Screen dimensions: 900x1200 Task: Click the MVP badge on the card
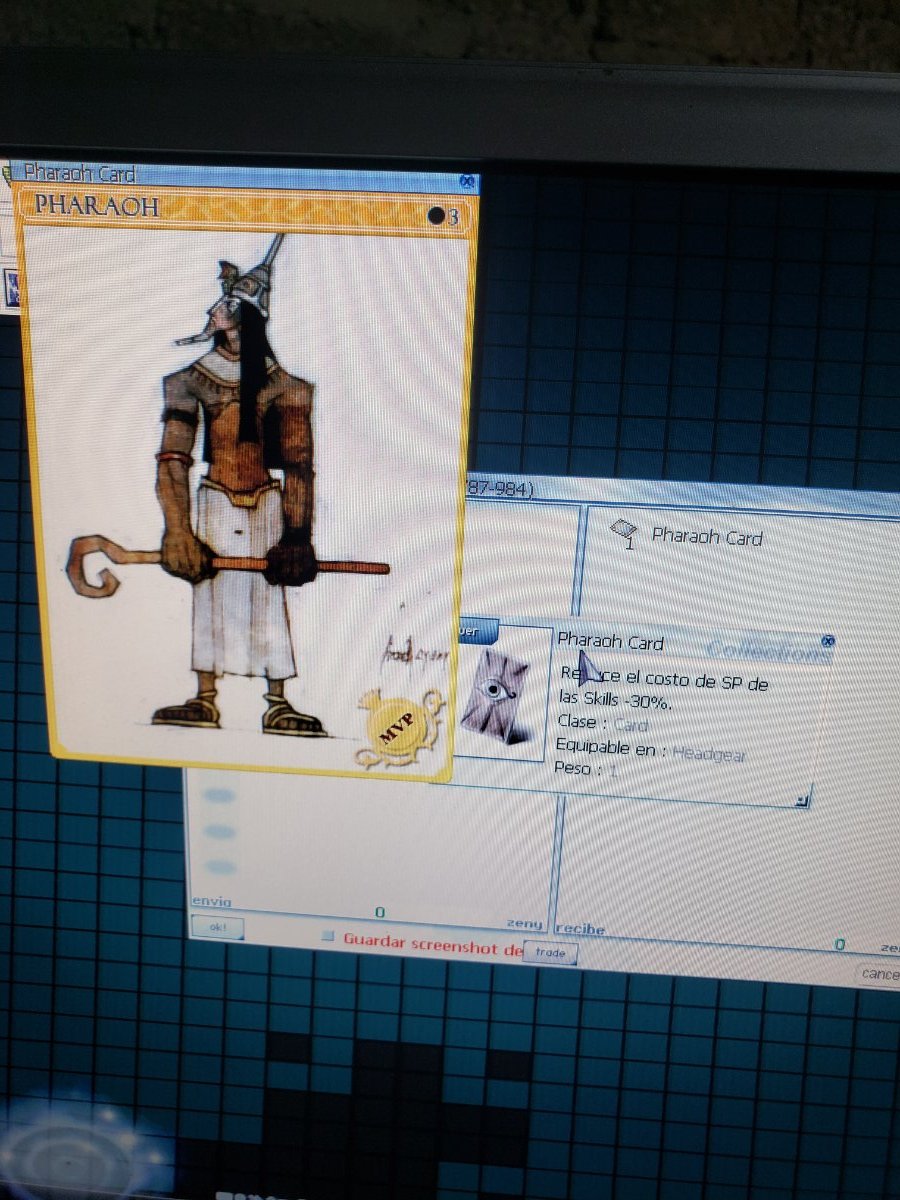point(399,730)
